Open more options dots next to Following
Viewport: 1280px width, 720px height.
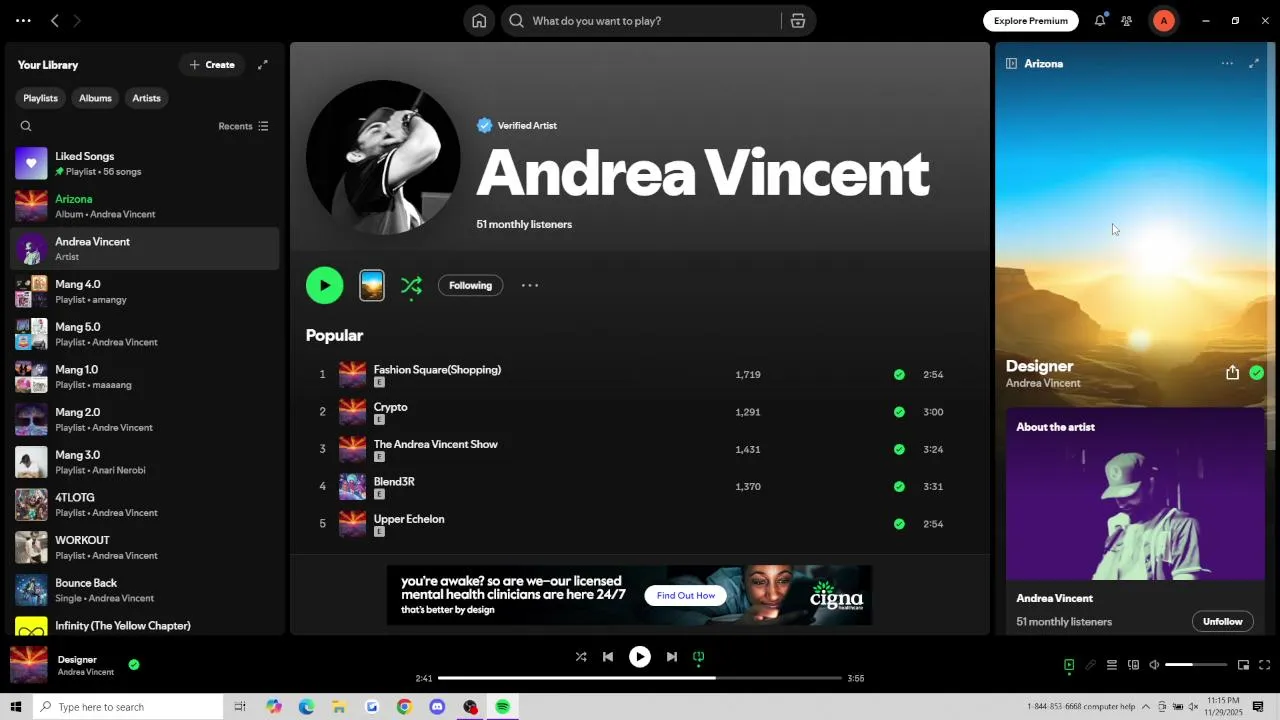coord(530,285)
